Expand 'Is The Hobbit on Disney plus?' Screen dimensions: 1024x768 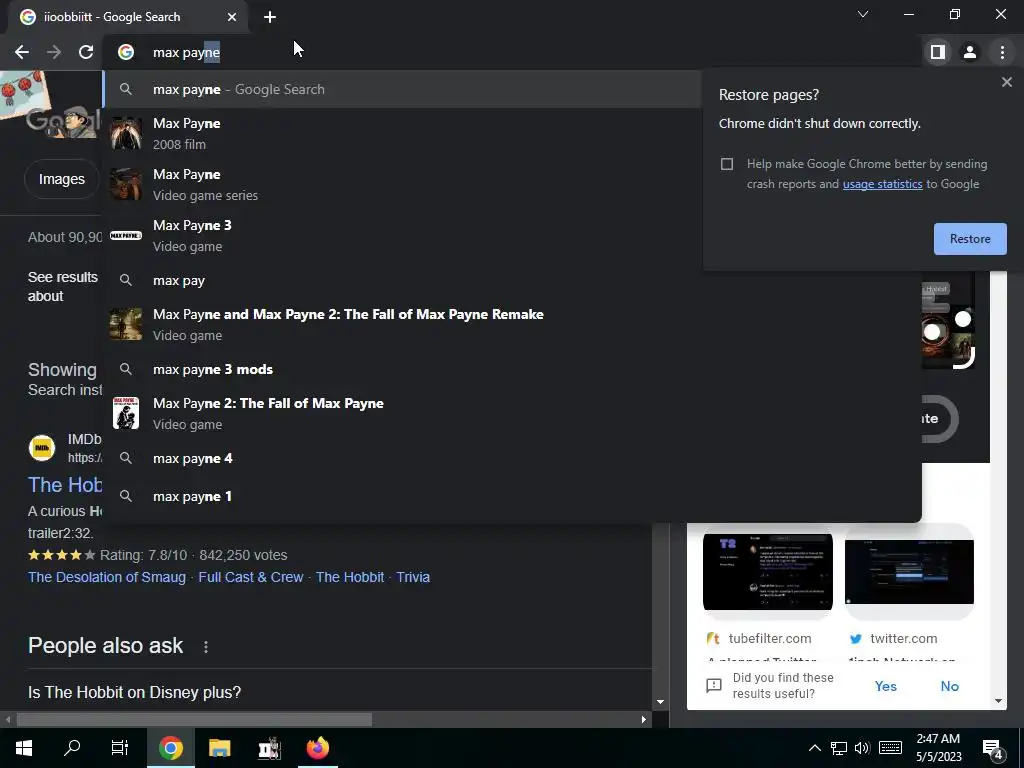click(340, 692)
